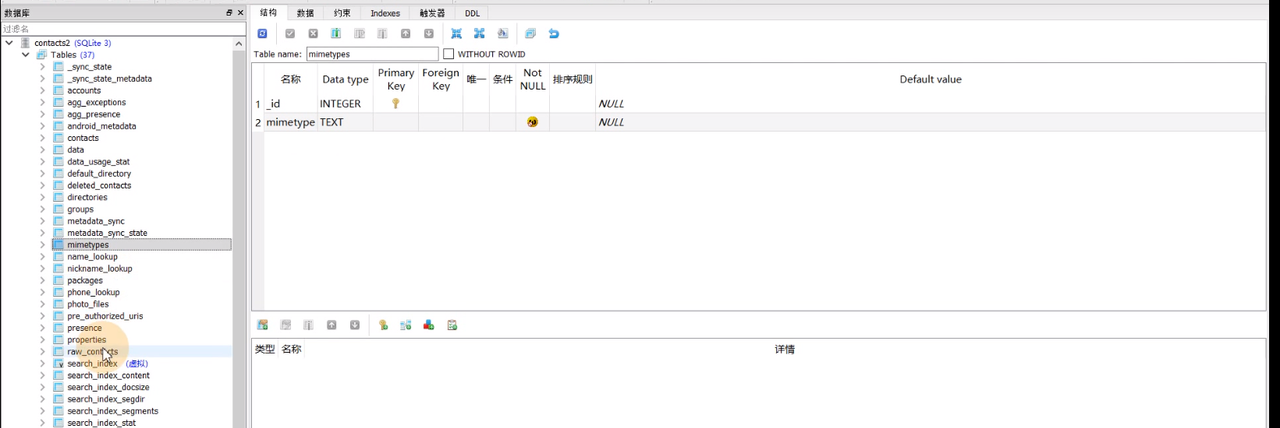This screenshot has width=1280, height=428.
Task: Collapse the contacts2 database node
Action: coord(10,43)
